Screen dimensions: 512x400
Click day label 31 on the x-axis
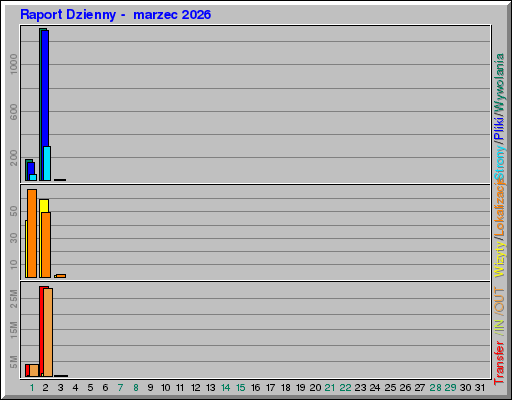point(480,388)
